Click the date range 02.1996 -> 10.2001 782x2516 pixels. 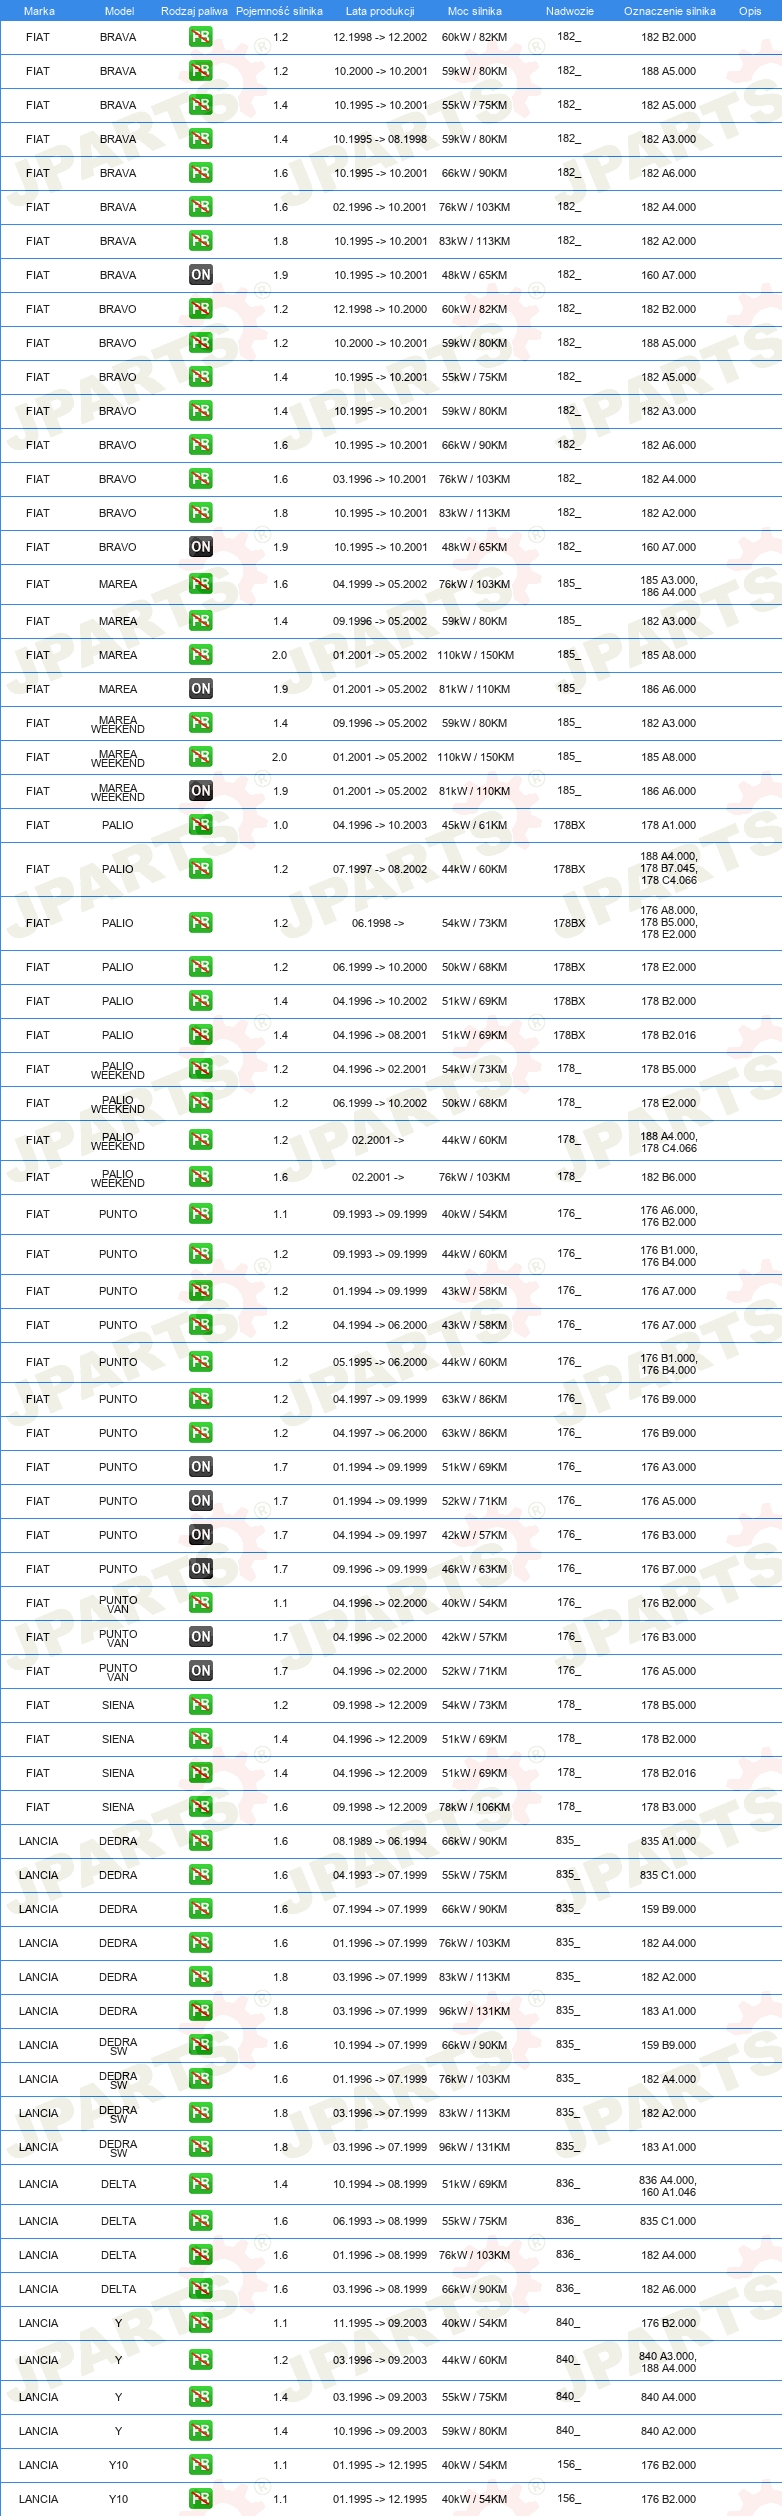click(x=380, y=207)
